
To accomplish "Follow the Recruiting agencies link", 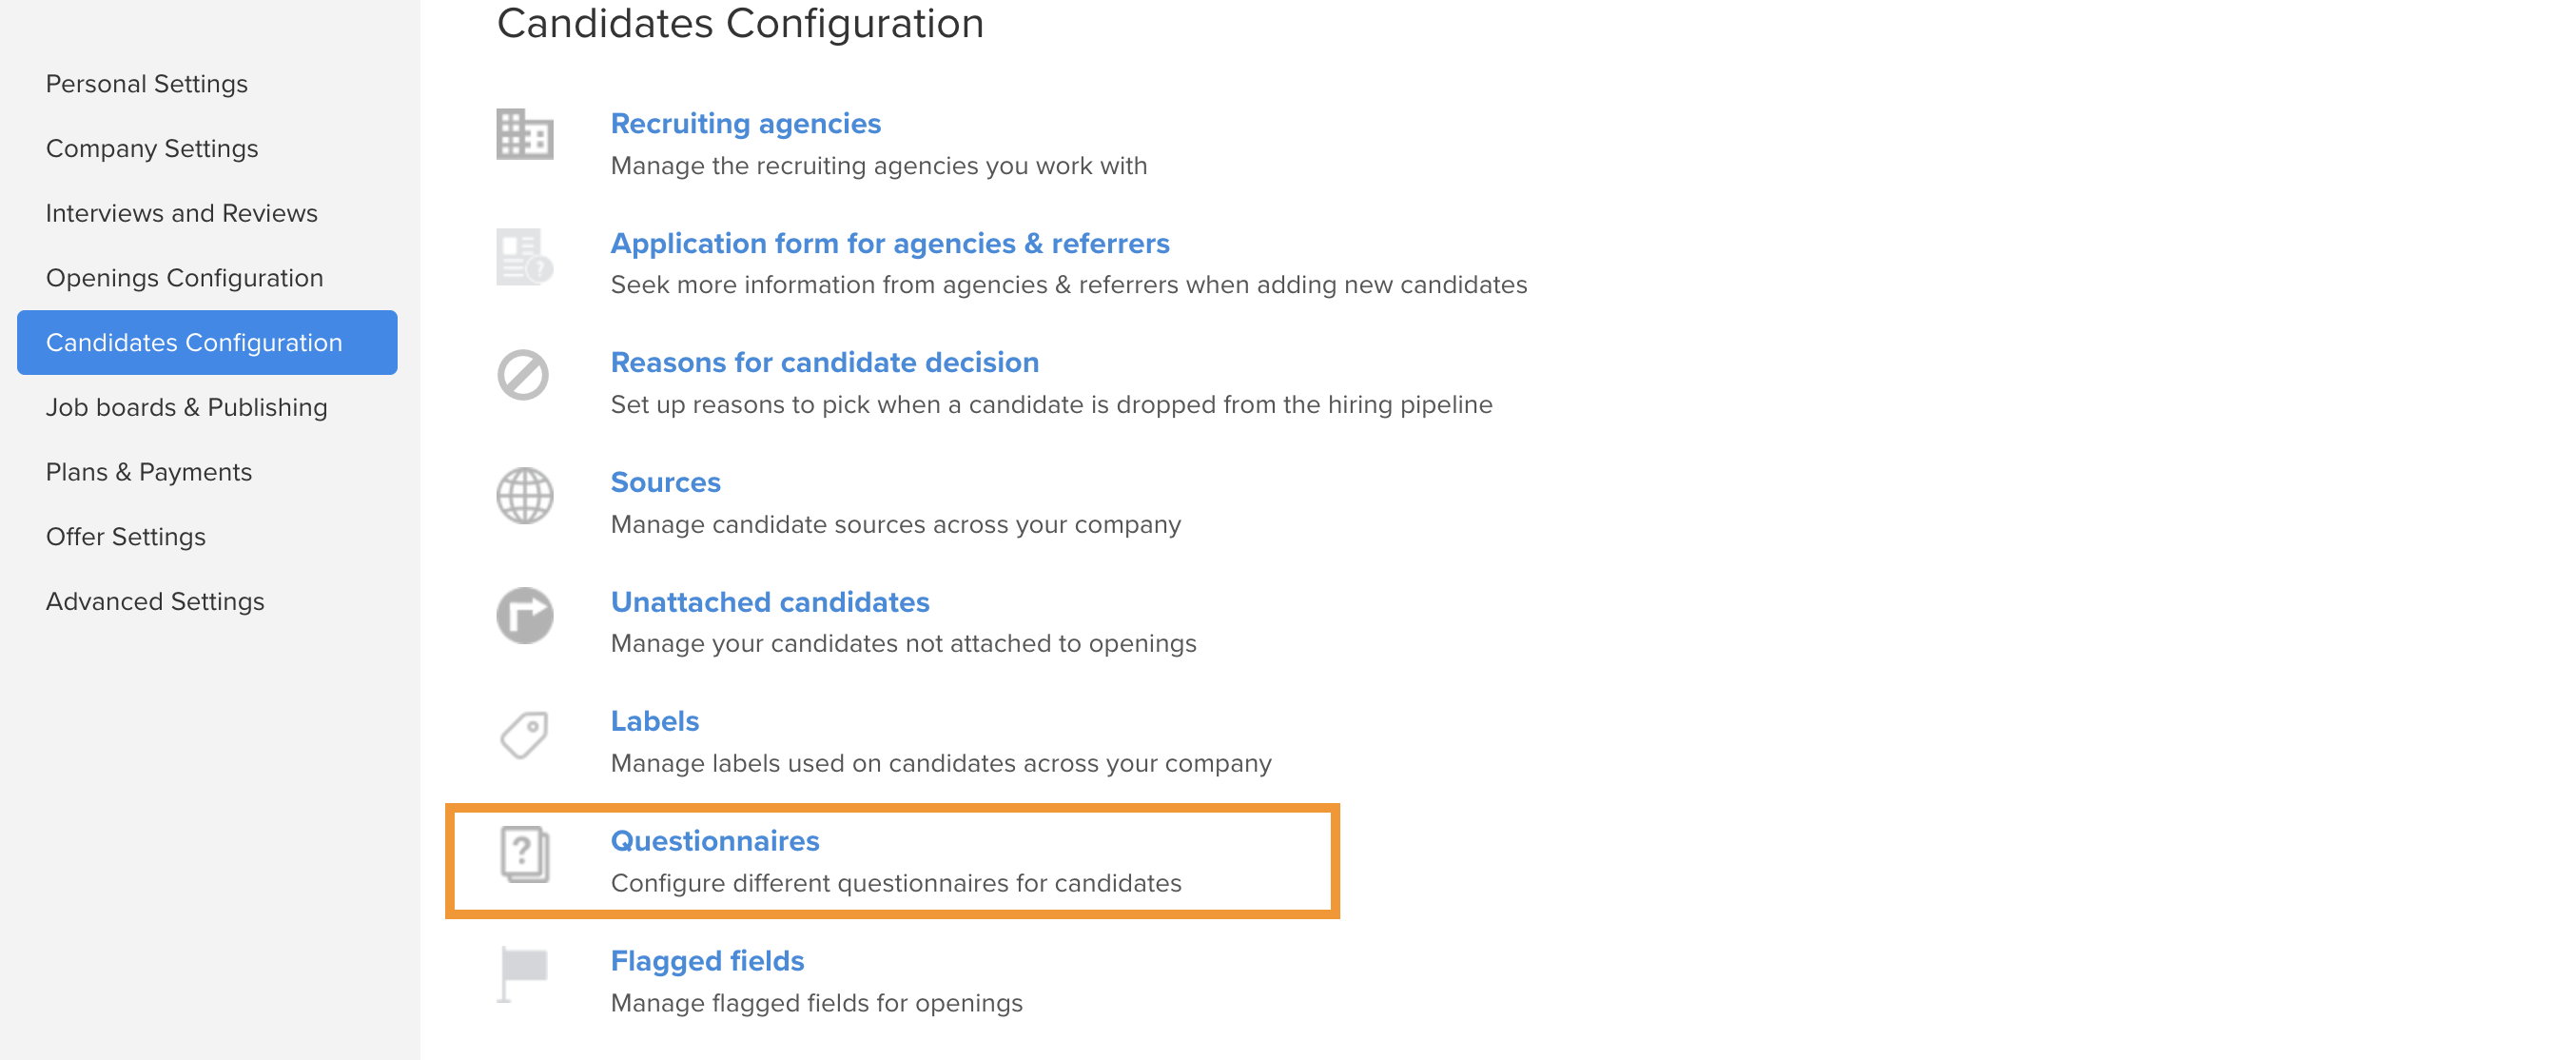I will point(746,123).
